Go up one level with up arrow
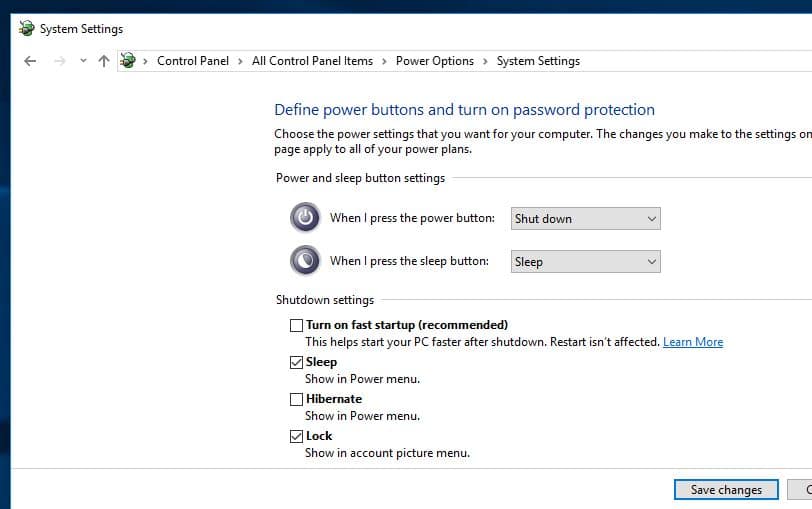Image resolution: width=812 pixels, height=509 pixels. click(104, 61)
